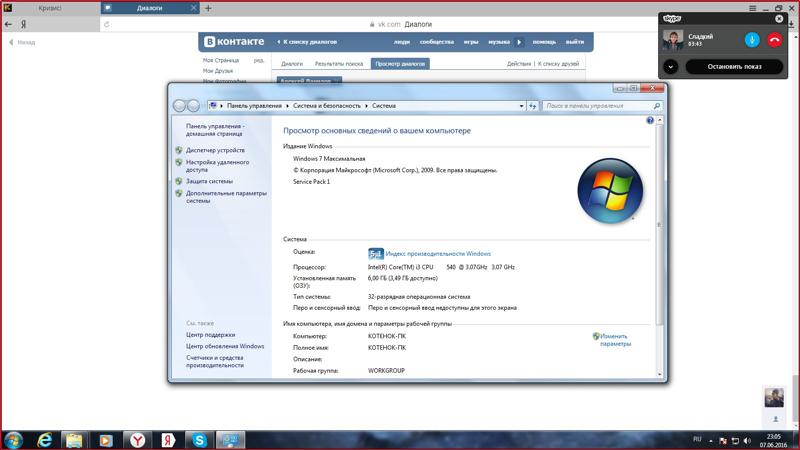Click Windows logo image in System window
800x450 pixels.
tap(610, 191)
